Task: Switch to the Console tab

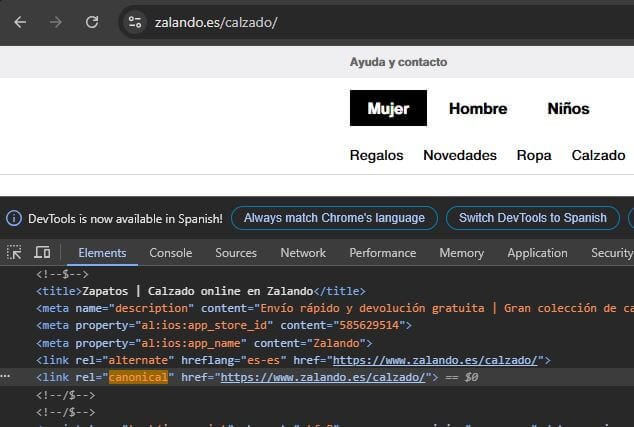Action: point(171,253)
